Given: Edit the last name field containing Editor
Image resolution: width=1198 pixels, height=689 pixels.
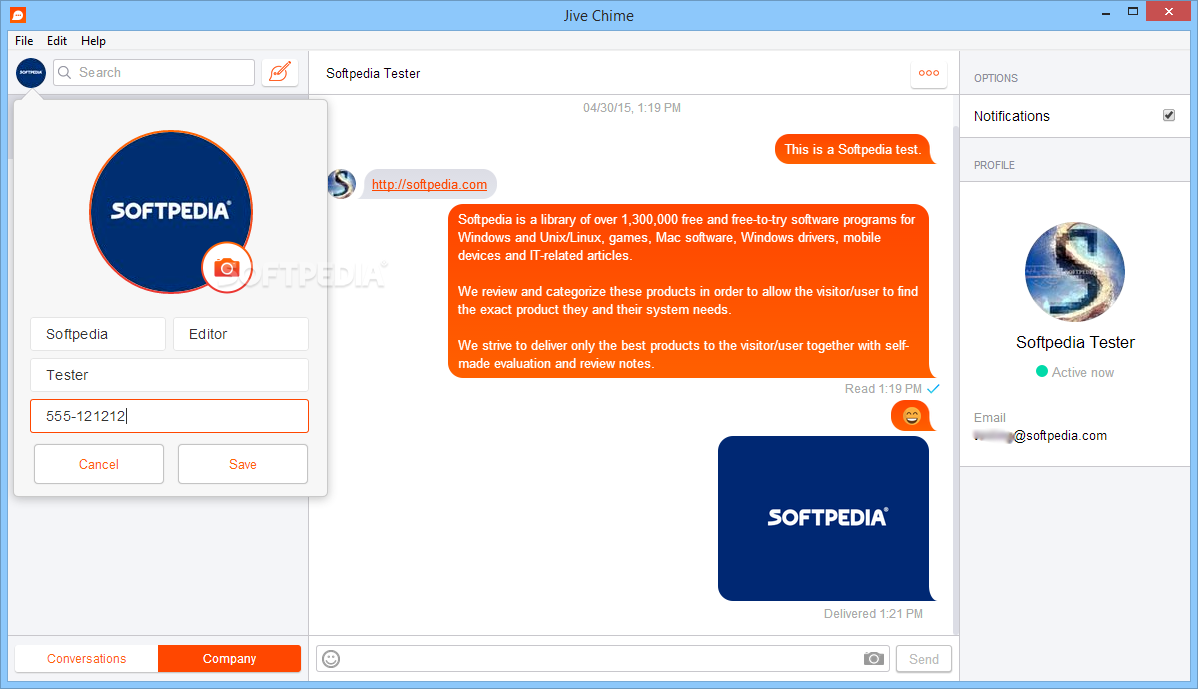Looking at the screenshot, I should [x=241, y=334].
